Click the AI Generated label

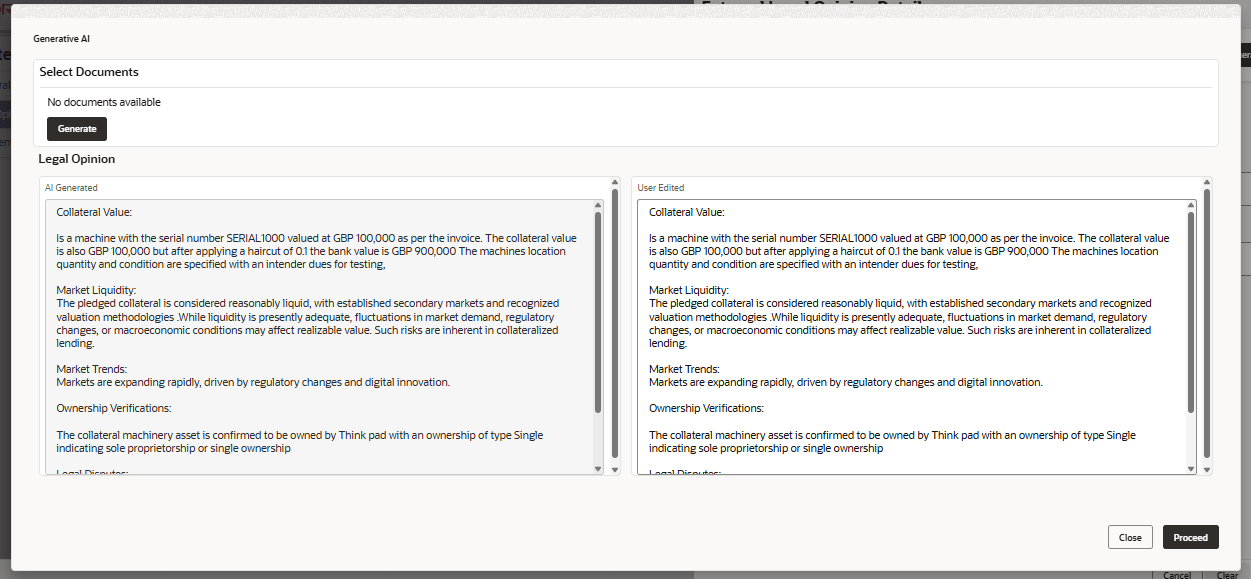tap(71, 187)
